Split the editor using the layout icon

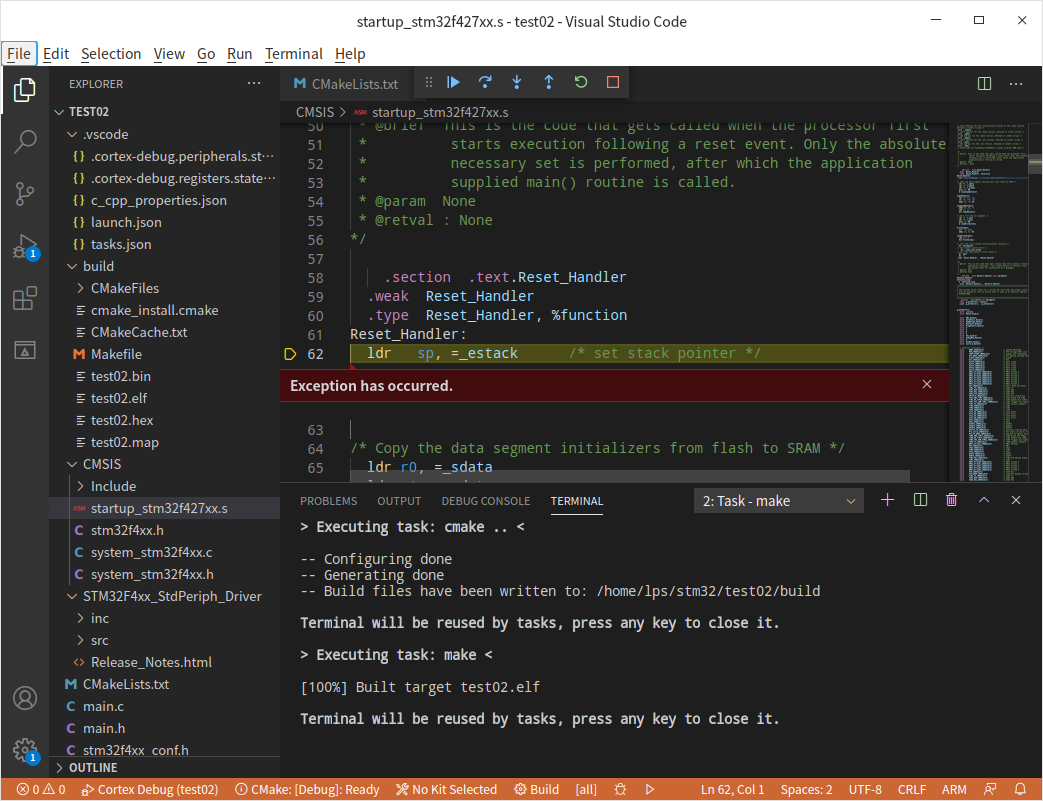[x=985, y=84]
